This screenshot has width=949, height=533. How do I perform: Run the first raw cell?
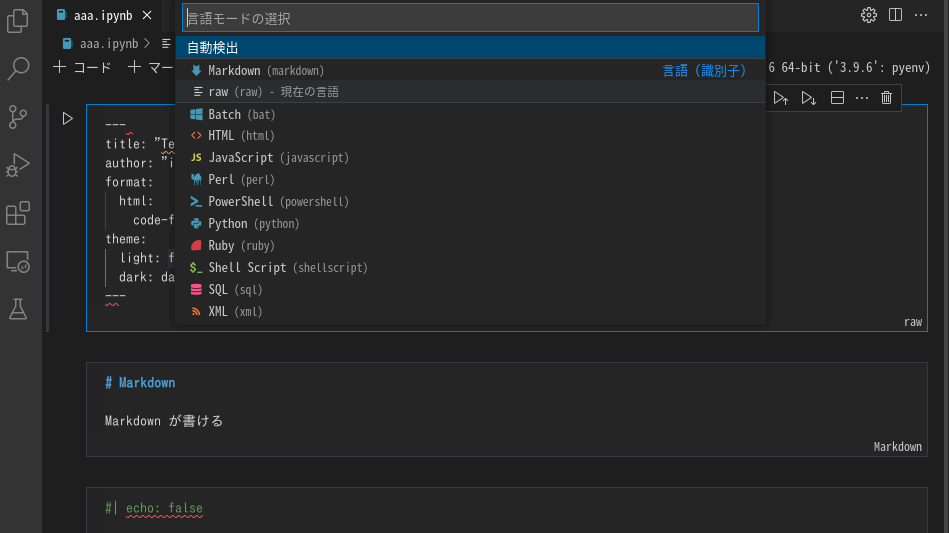coord(67,119)
